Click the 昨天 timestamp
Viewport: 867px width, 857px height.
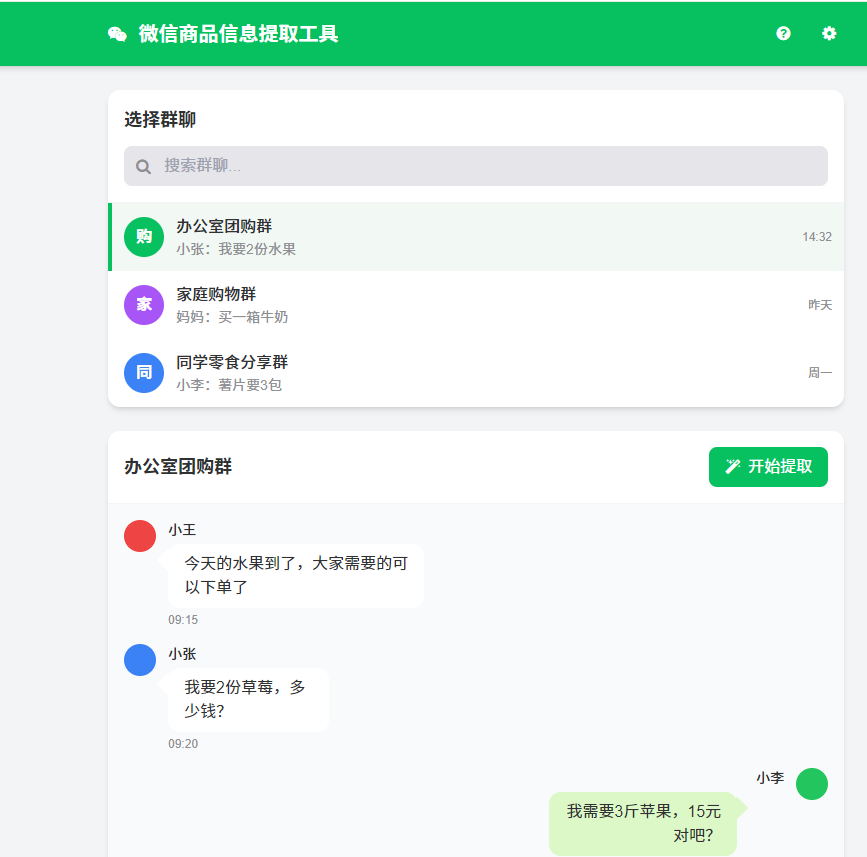point(820,305)
